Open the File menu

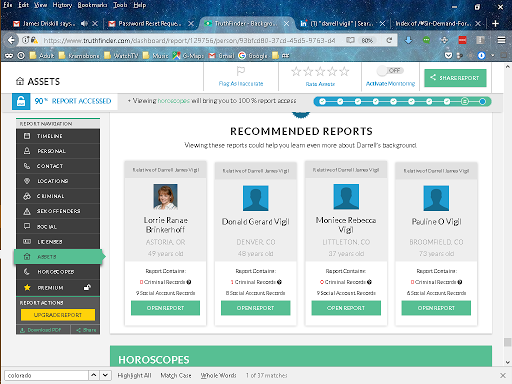point(7,5)
